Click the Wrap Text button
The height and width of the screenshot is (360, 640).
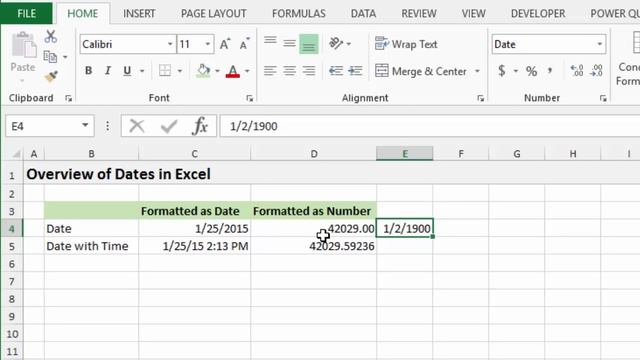click(406, 44)
